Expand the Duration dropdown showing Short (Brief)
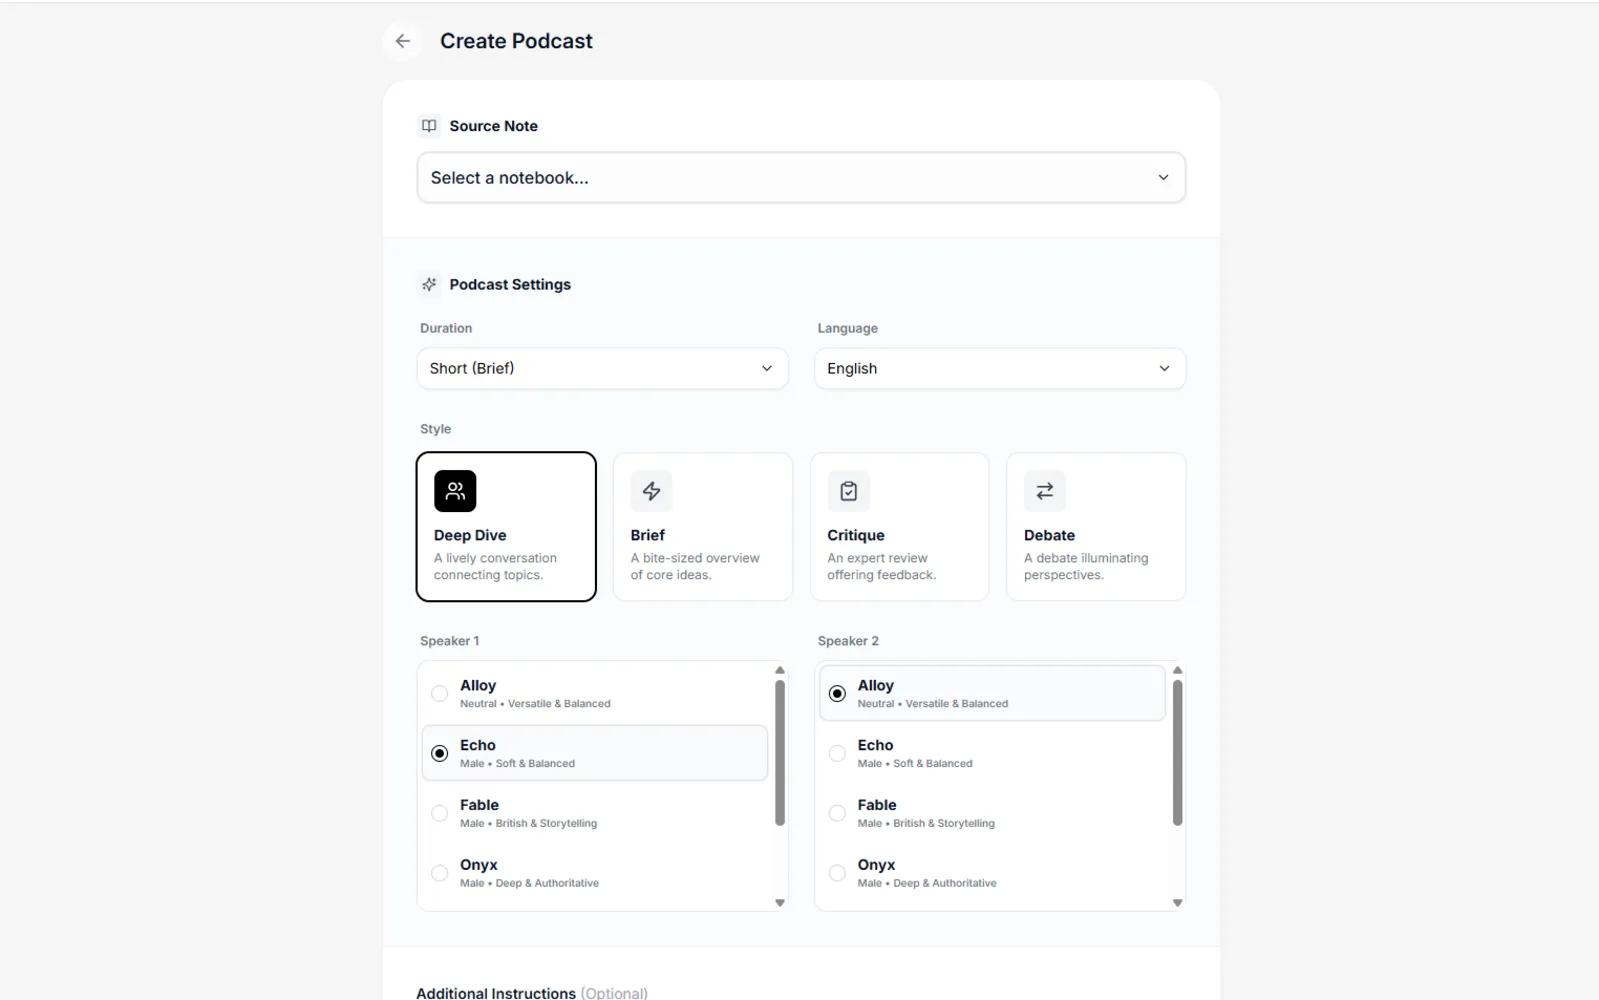1599x1000 pixels. tap(602, 369)
